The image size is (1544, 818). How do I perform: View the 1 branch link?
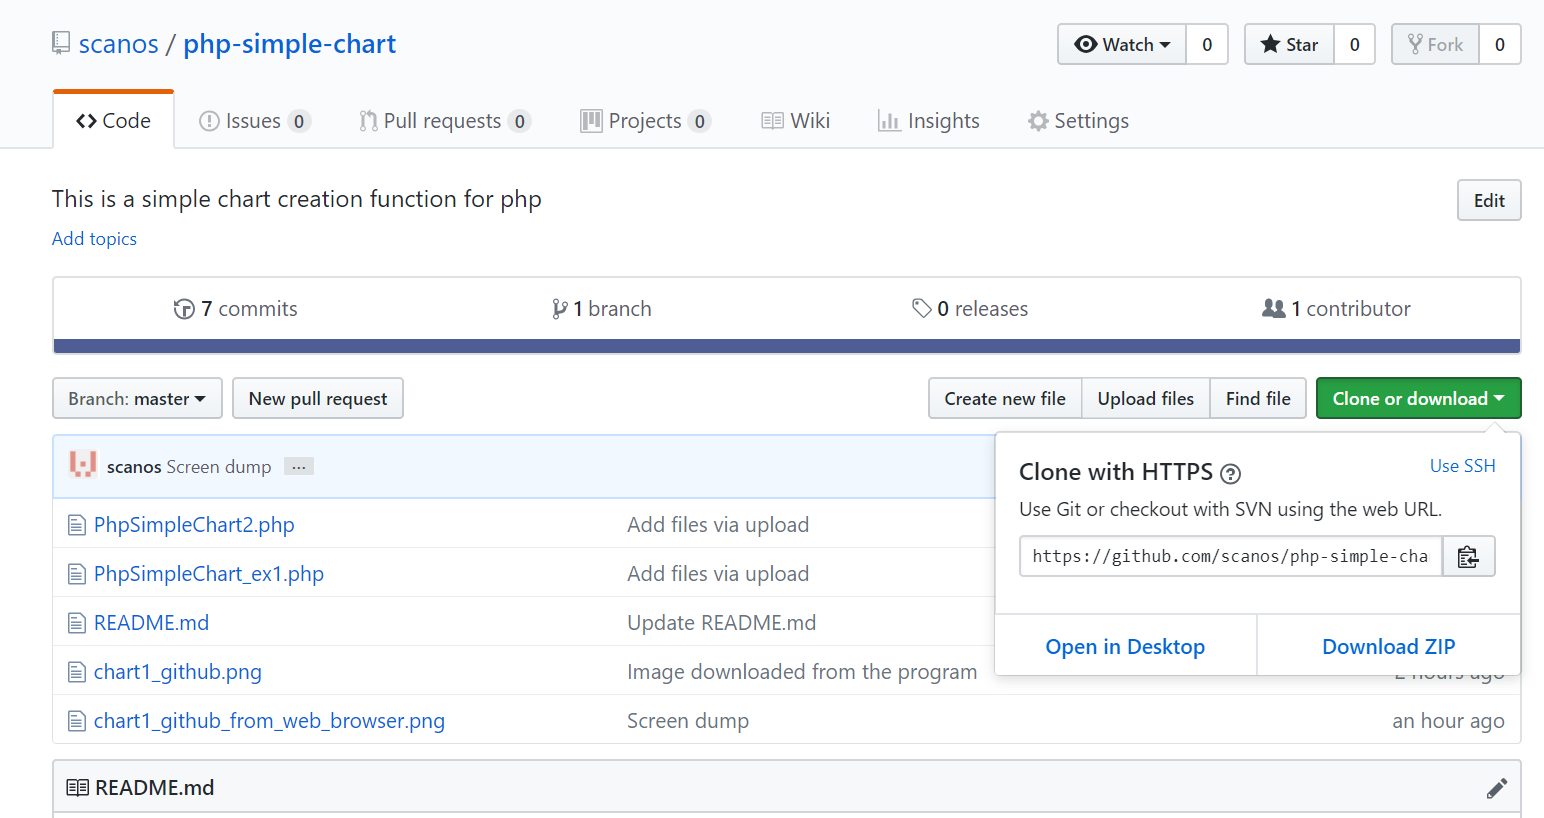click(602, 309)
